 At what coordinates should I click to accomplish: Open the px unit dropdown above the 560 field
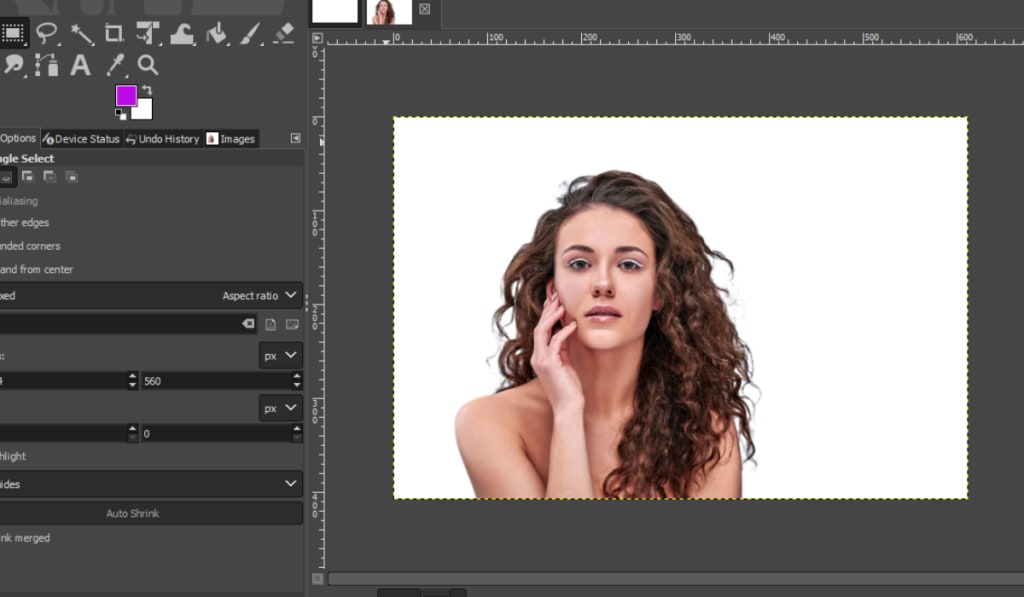[x=280, y=355]
